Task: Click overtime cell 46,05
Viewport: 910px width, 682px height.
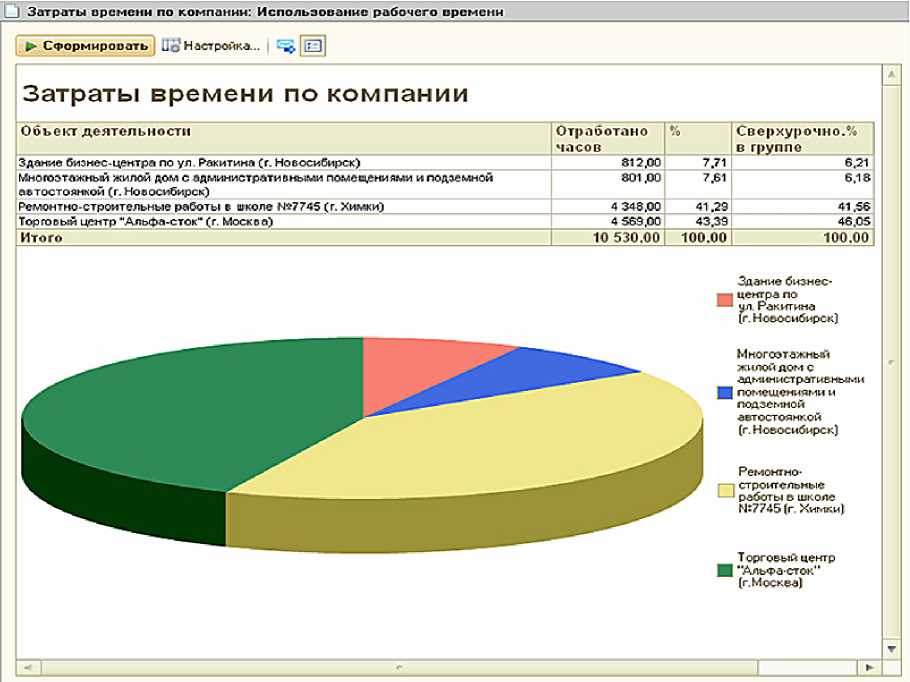Action: pyautogui.click(x=854, y=222)
